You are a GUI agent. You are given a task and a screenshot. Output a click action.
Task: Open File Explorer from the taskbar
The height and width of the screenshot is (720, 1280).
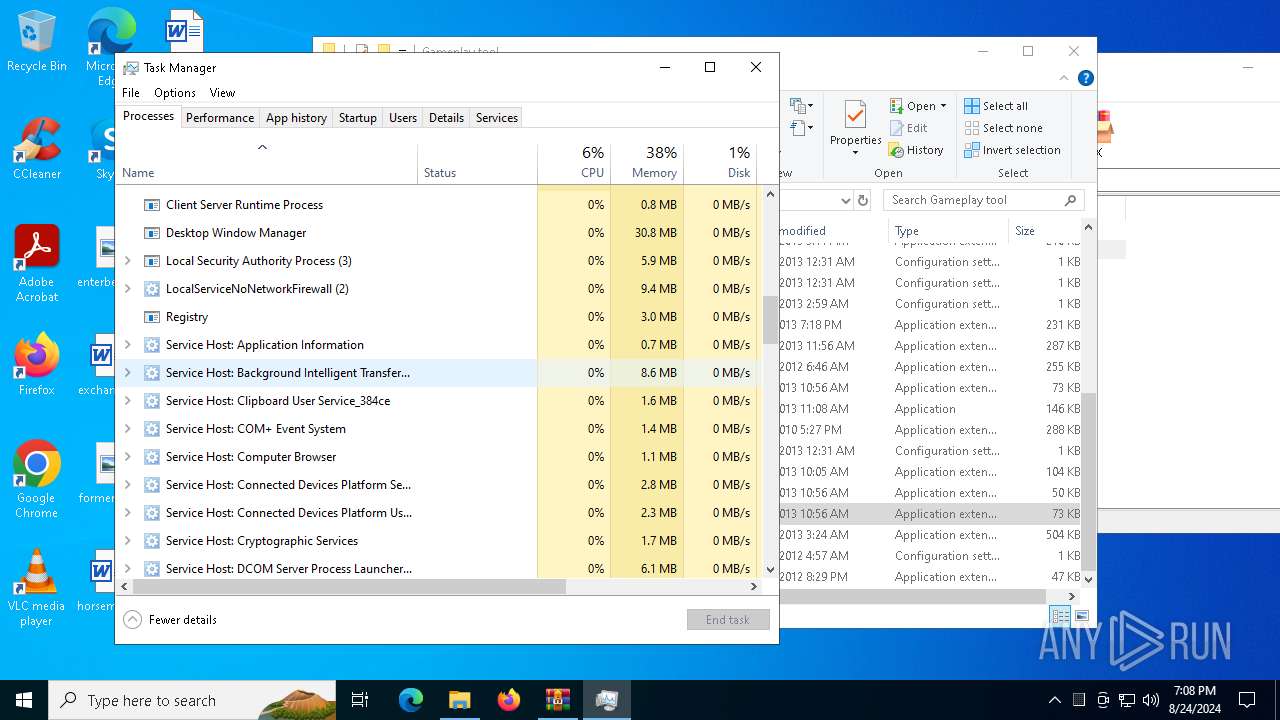click(x=459, y=700)
